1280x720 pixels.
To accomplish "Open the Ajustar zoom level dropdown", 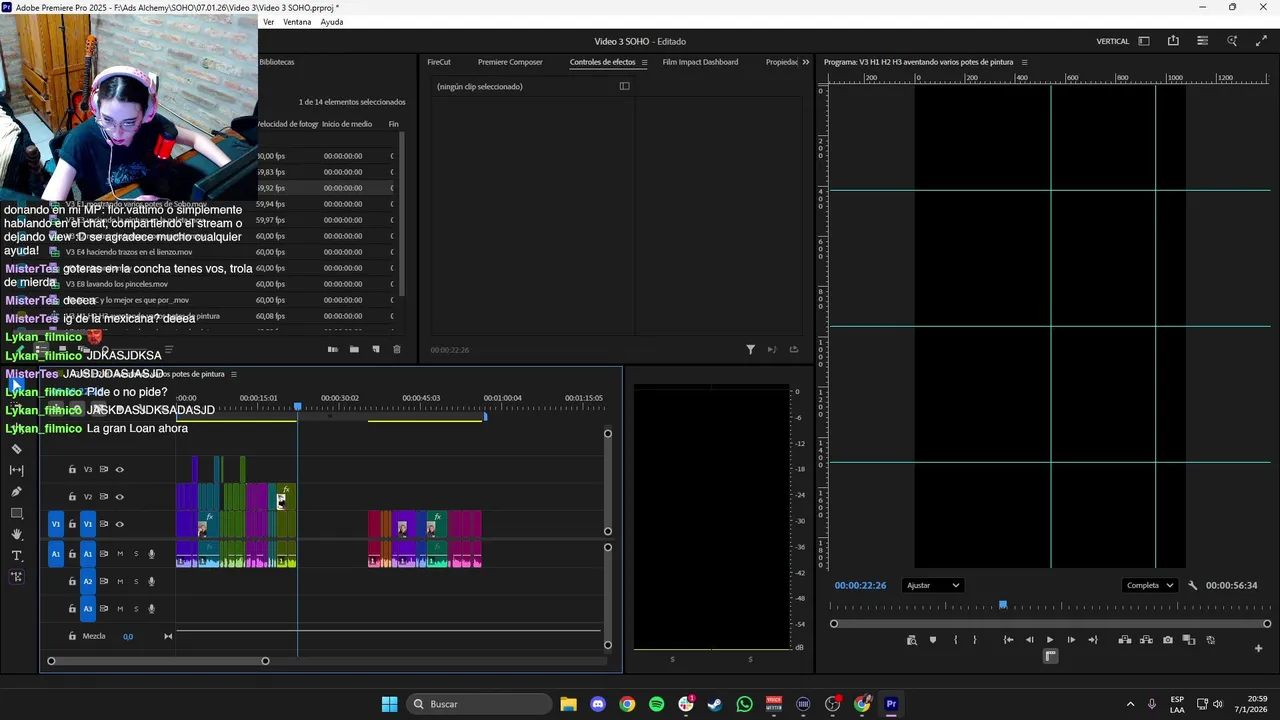I will (x=932, y=586).
